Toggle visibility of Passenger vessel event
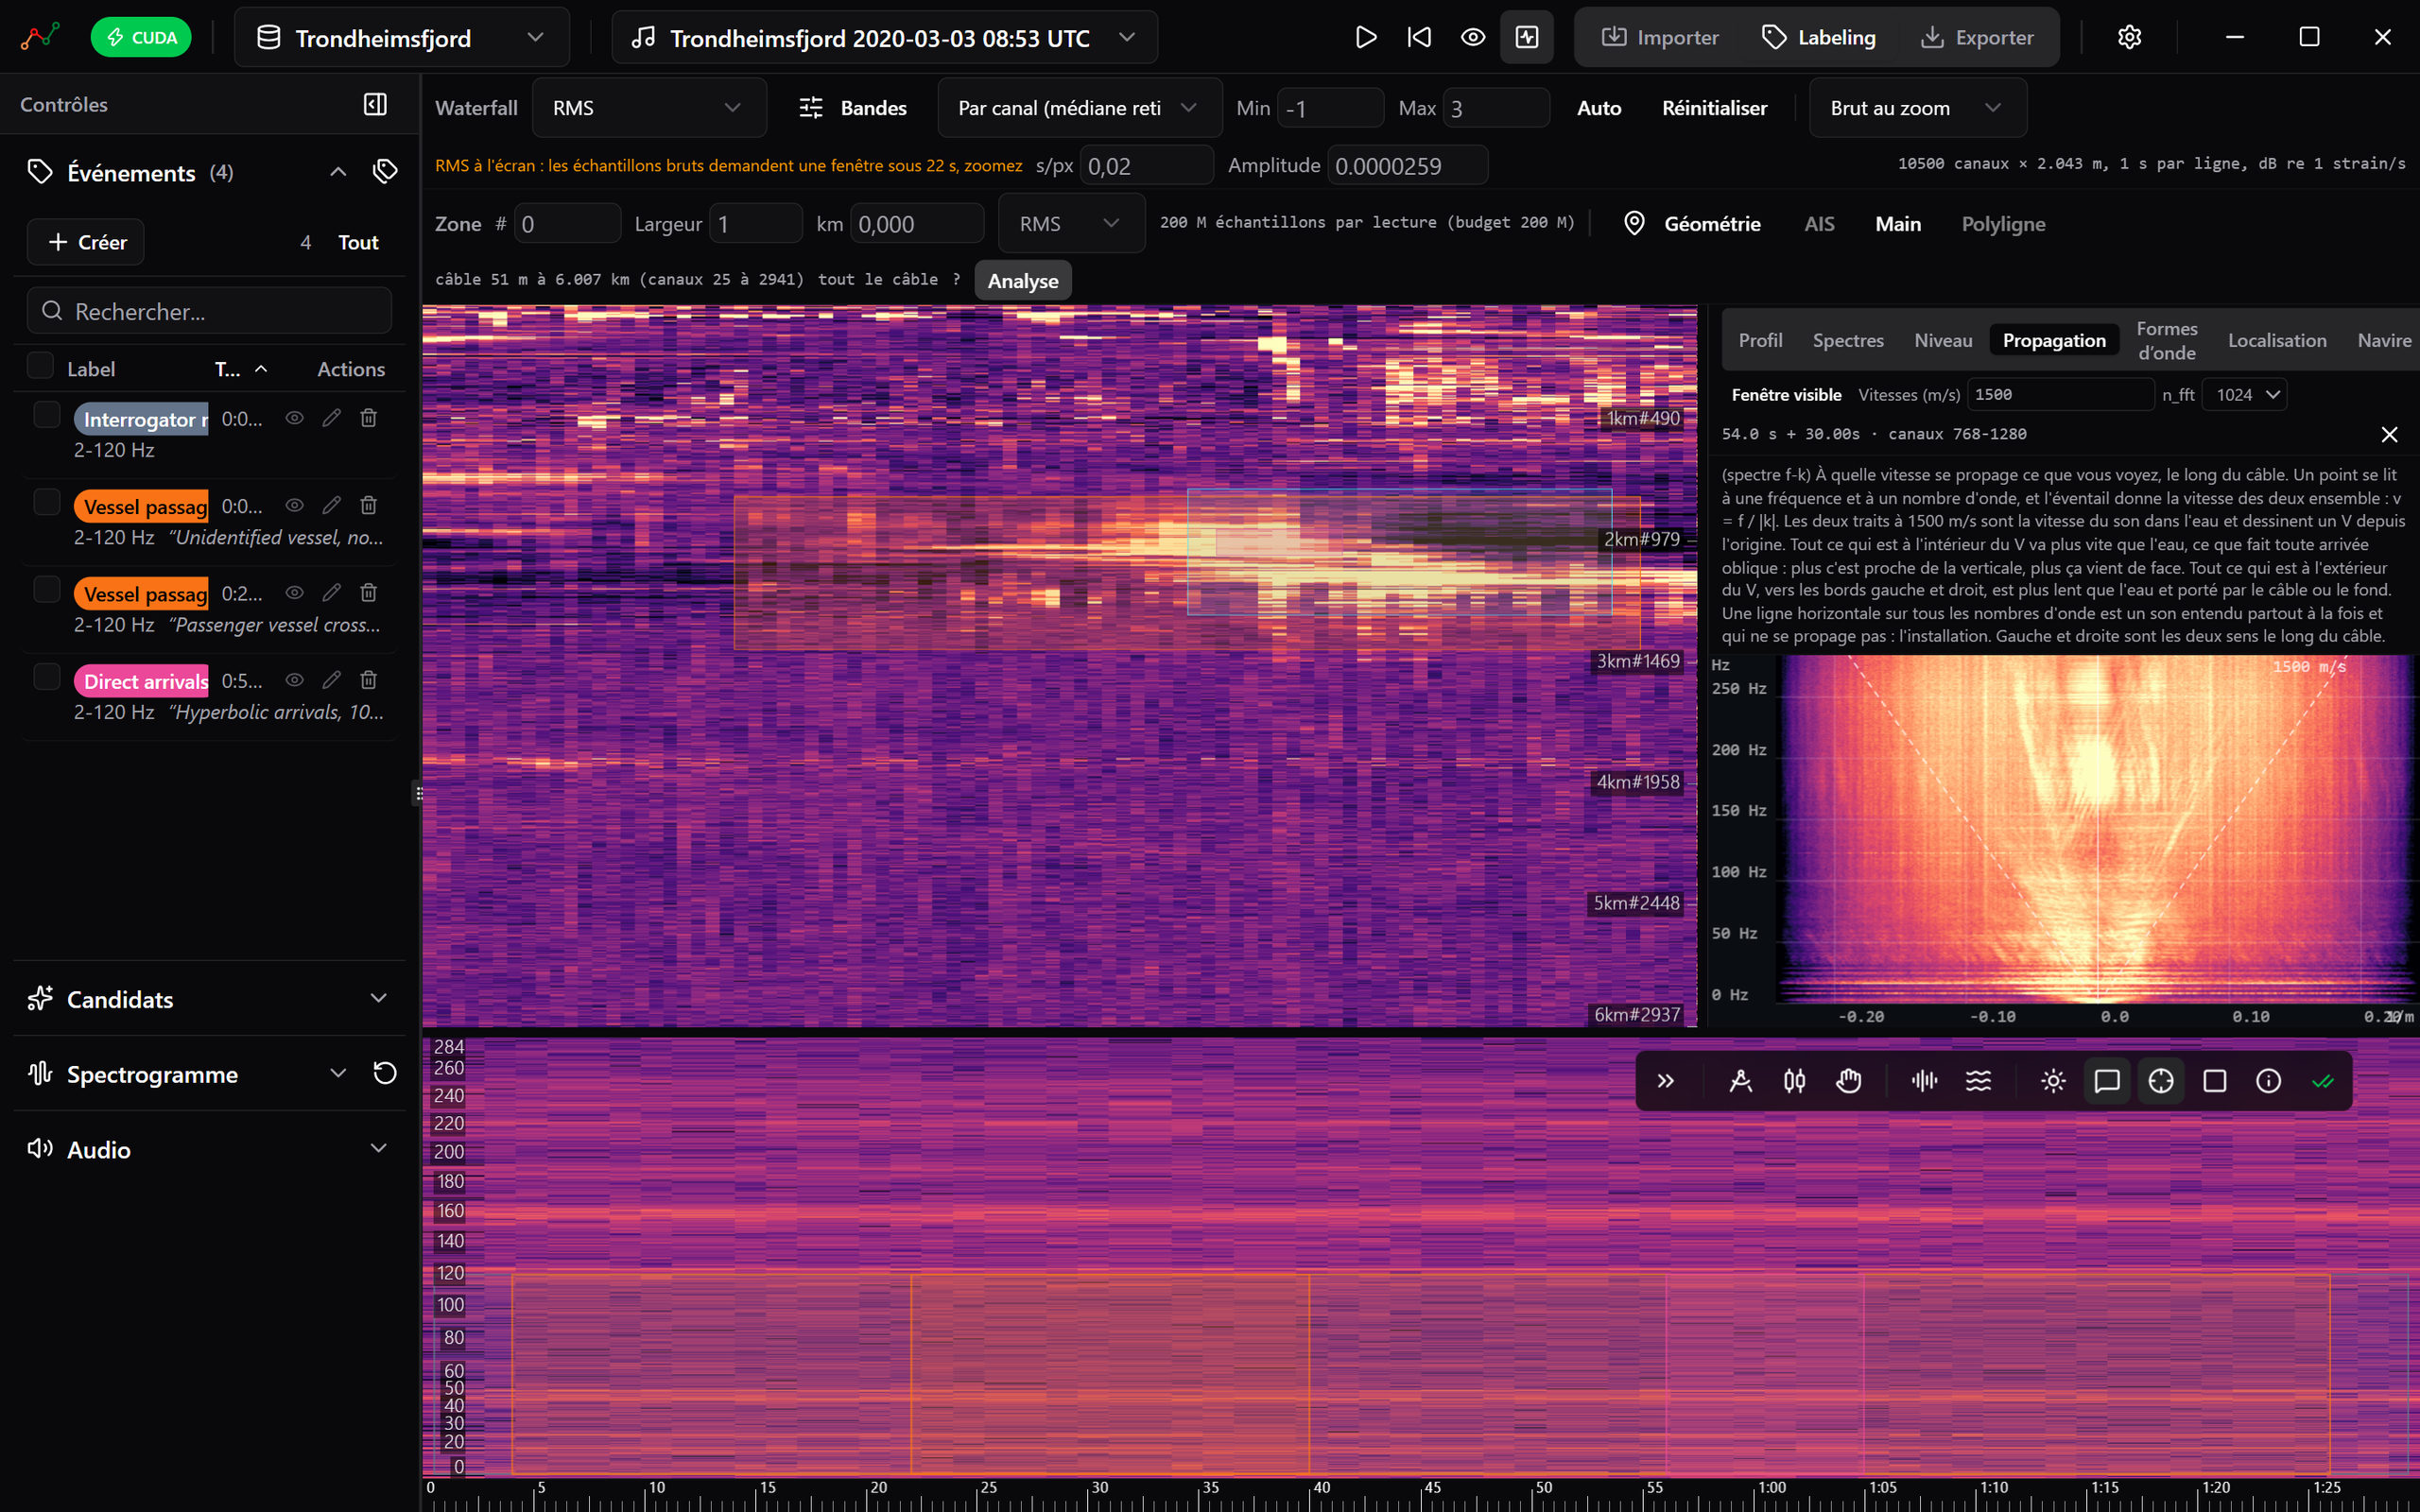Viewport: 2420px width, 1512px height. point(294,593)
